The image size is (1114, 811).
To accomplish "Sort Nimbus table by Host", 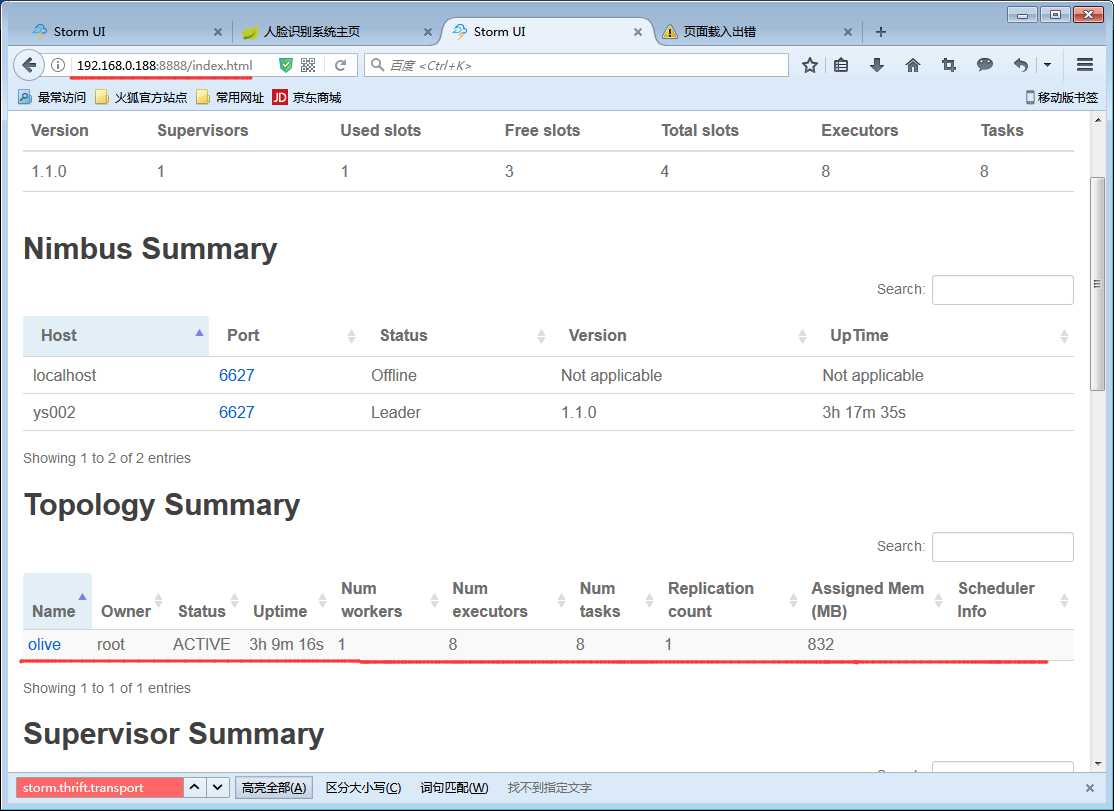I will (x=116, y=336).
